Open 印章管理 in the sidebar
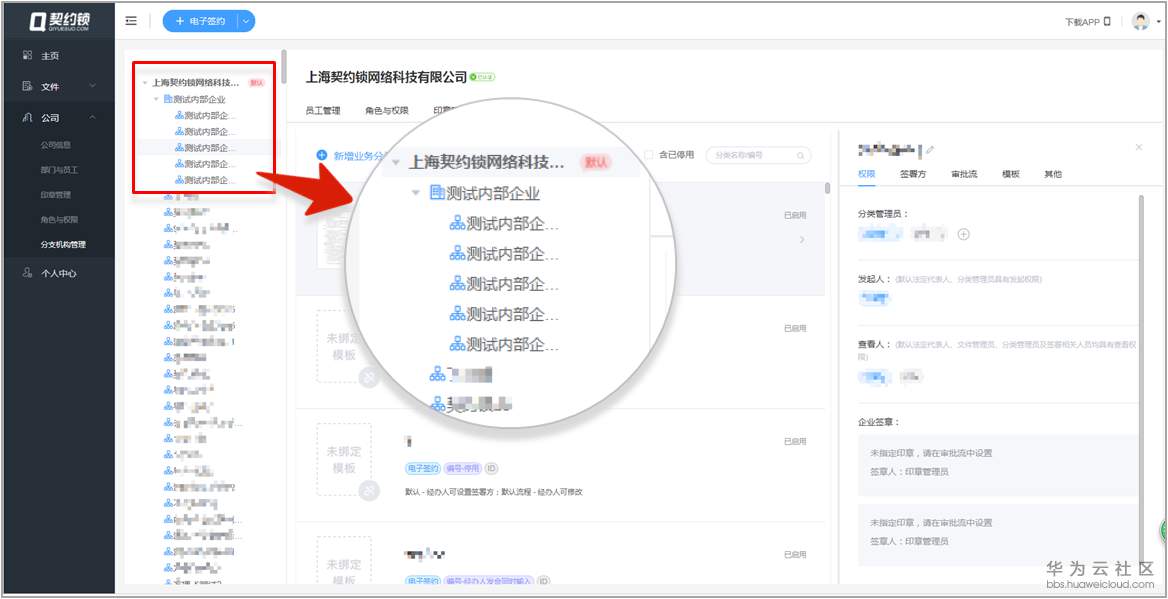The width and height of the screenshot is (1168, 599). tap(56, 194)
